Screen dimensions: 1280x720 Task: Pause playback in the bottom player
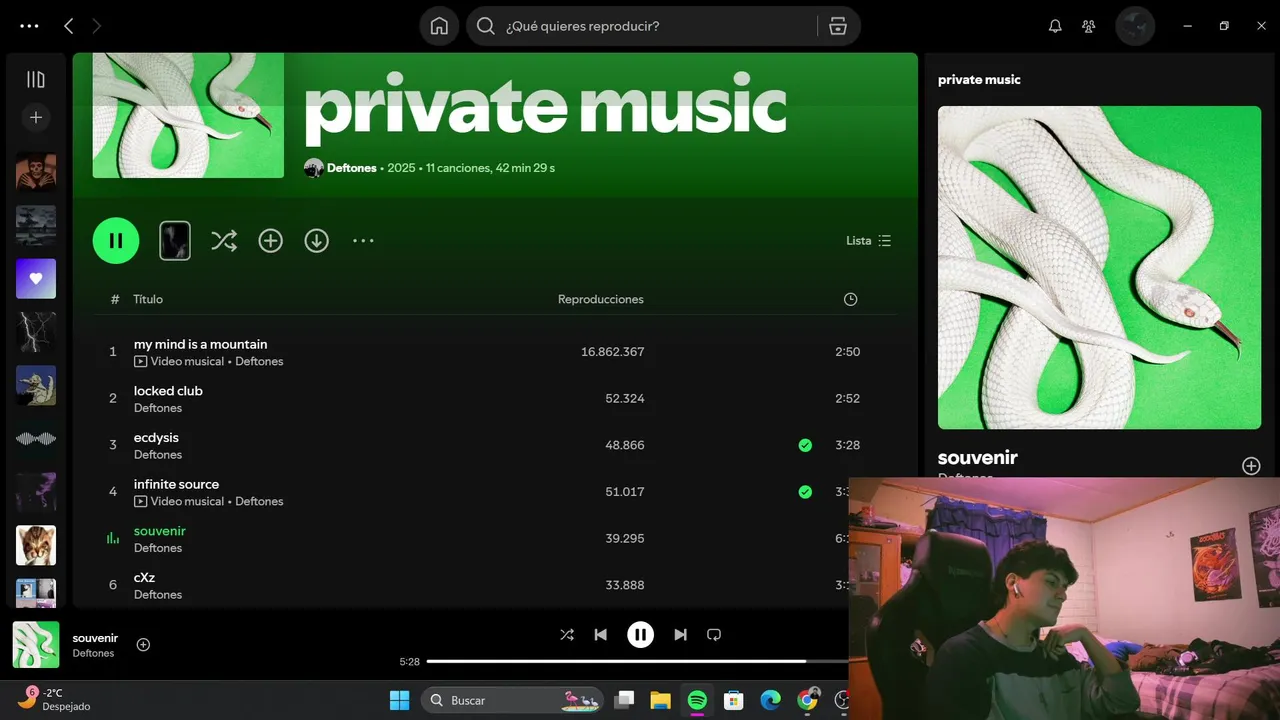640,635
